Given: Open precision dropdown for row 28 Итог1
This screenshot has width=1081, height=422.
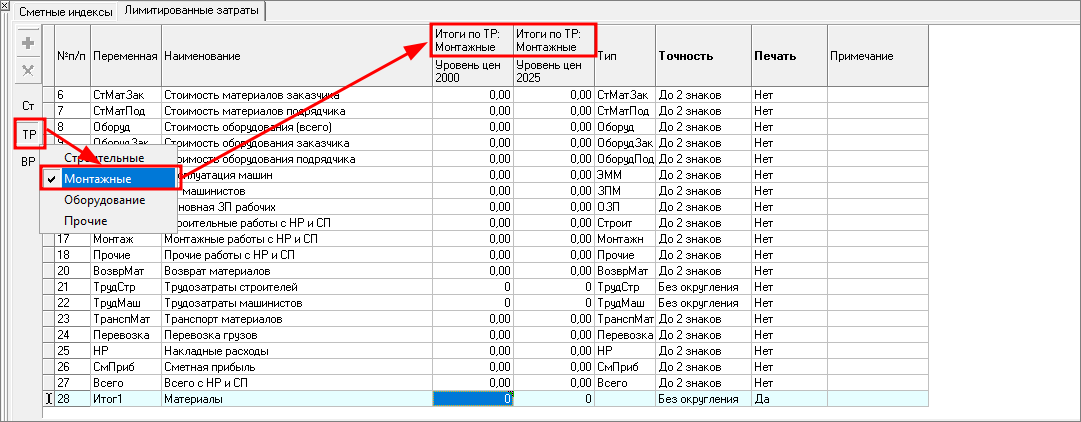Looking at the screenshot, I should [x=702, y=399].
